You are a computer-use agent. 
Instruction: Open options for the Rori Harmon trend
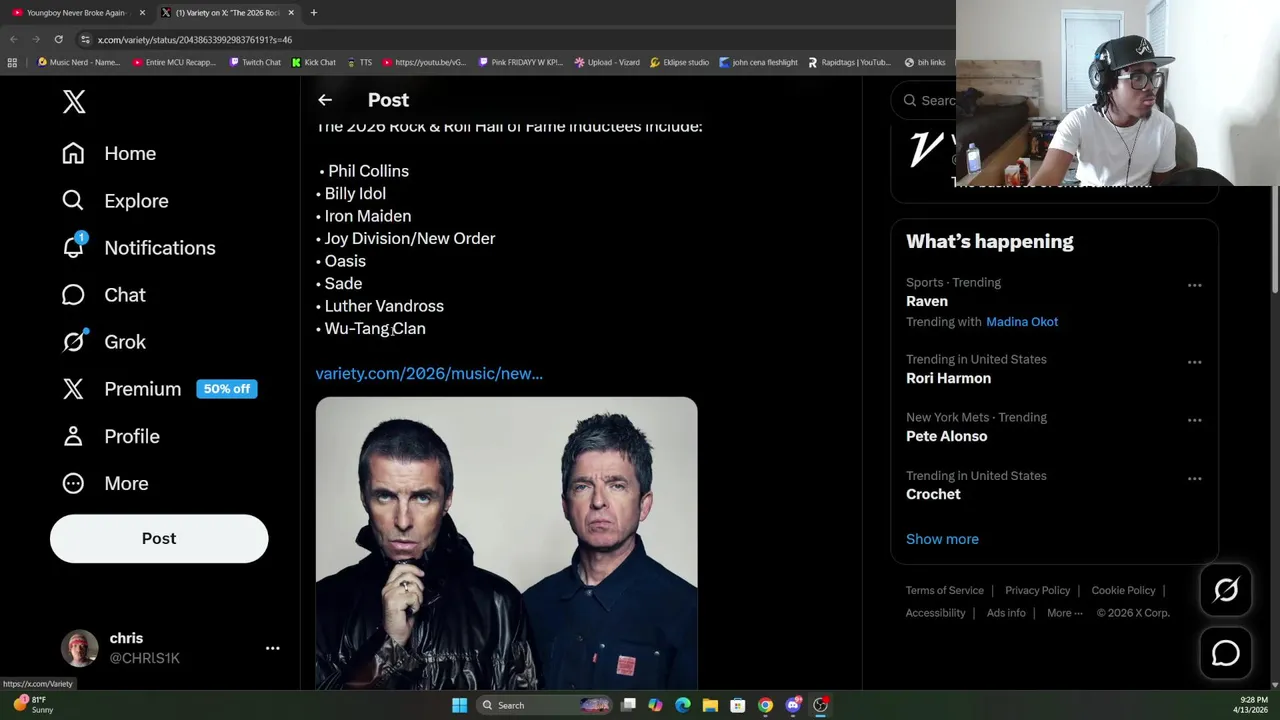1194,362
